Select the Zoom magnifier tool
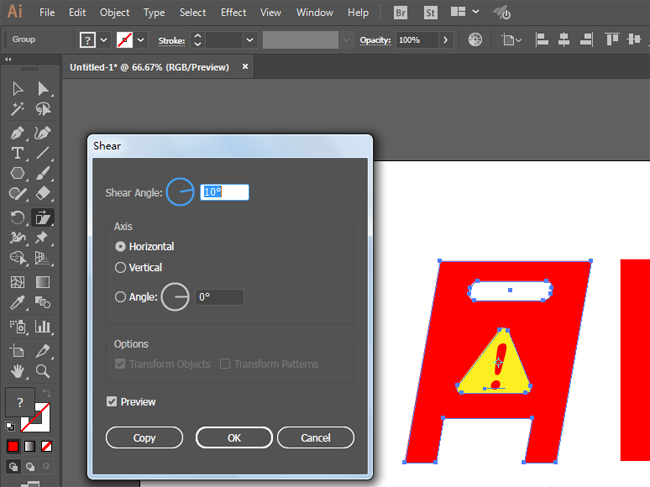Image resolution: width=650 pixels, height=487 pixels. (43, 371)
